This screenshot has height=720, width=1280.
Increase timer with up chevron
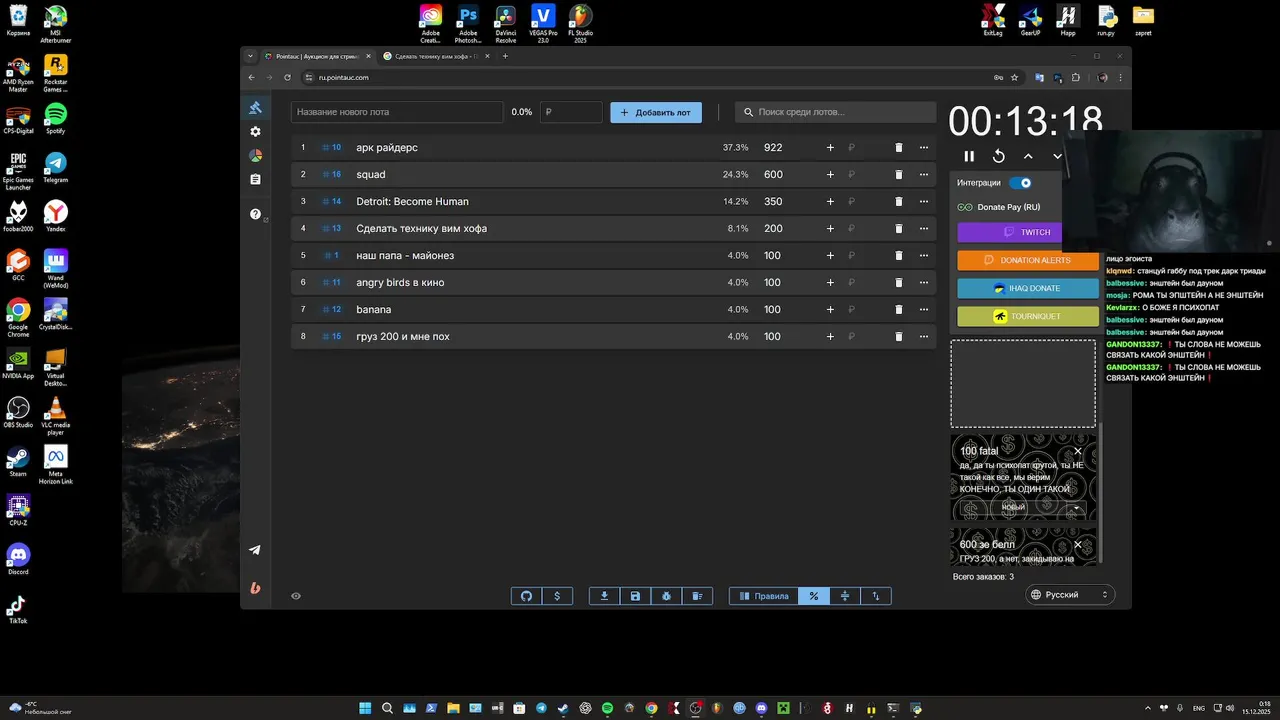click(x=1028, y=156)
